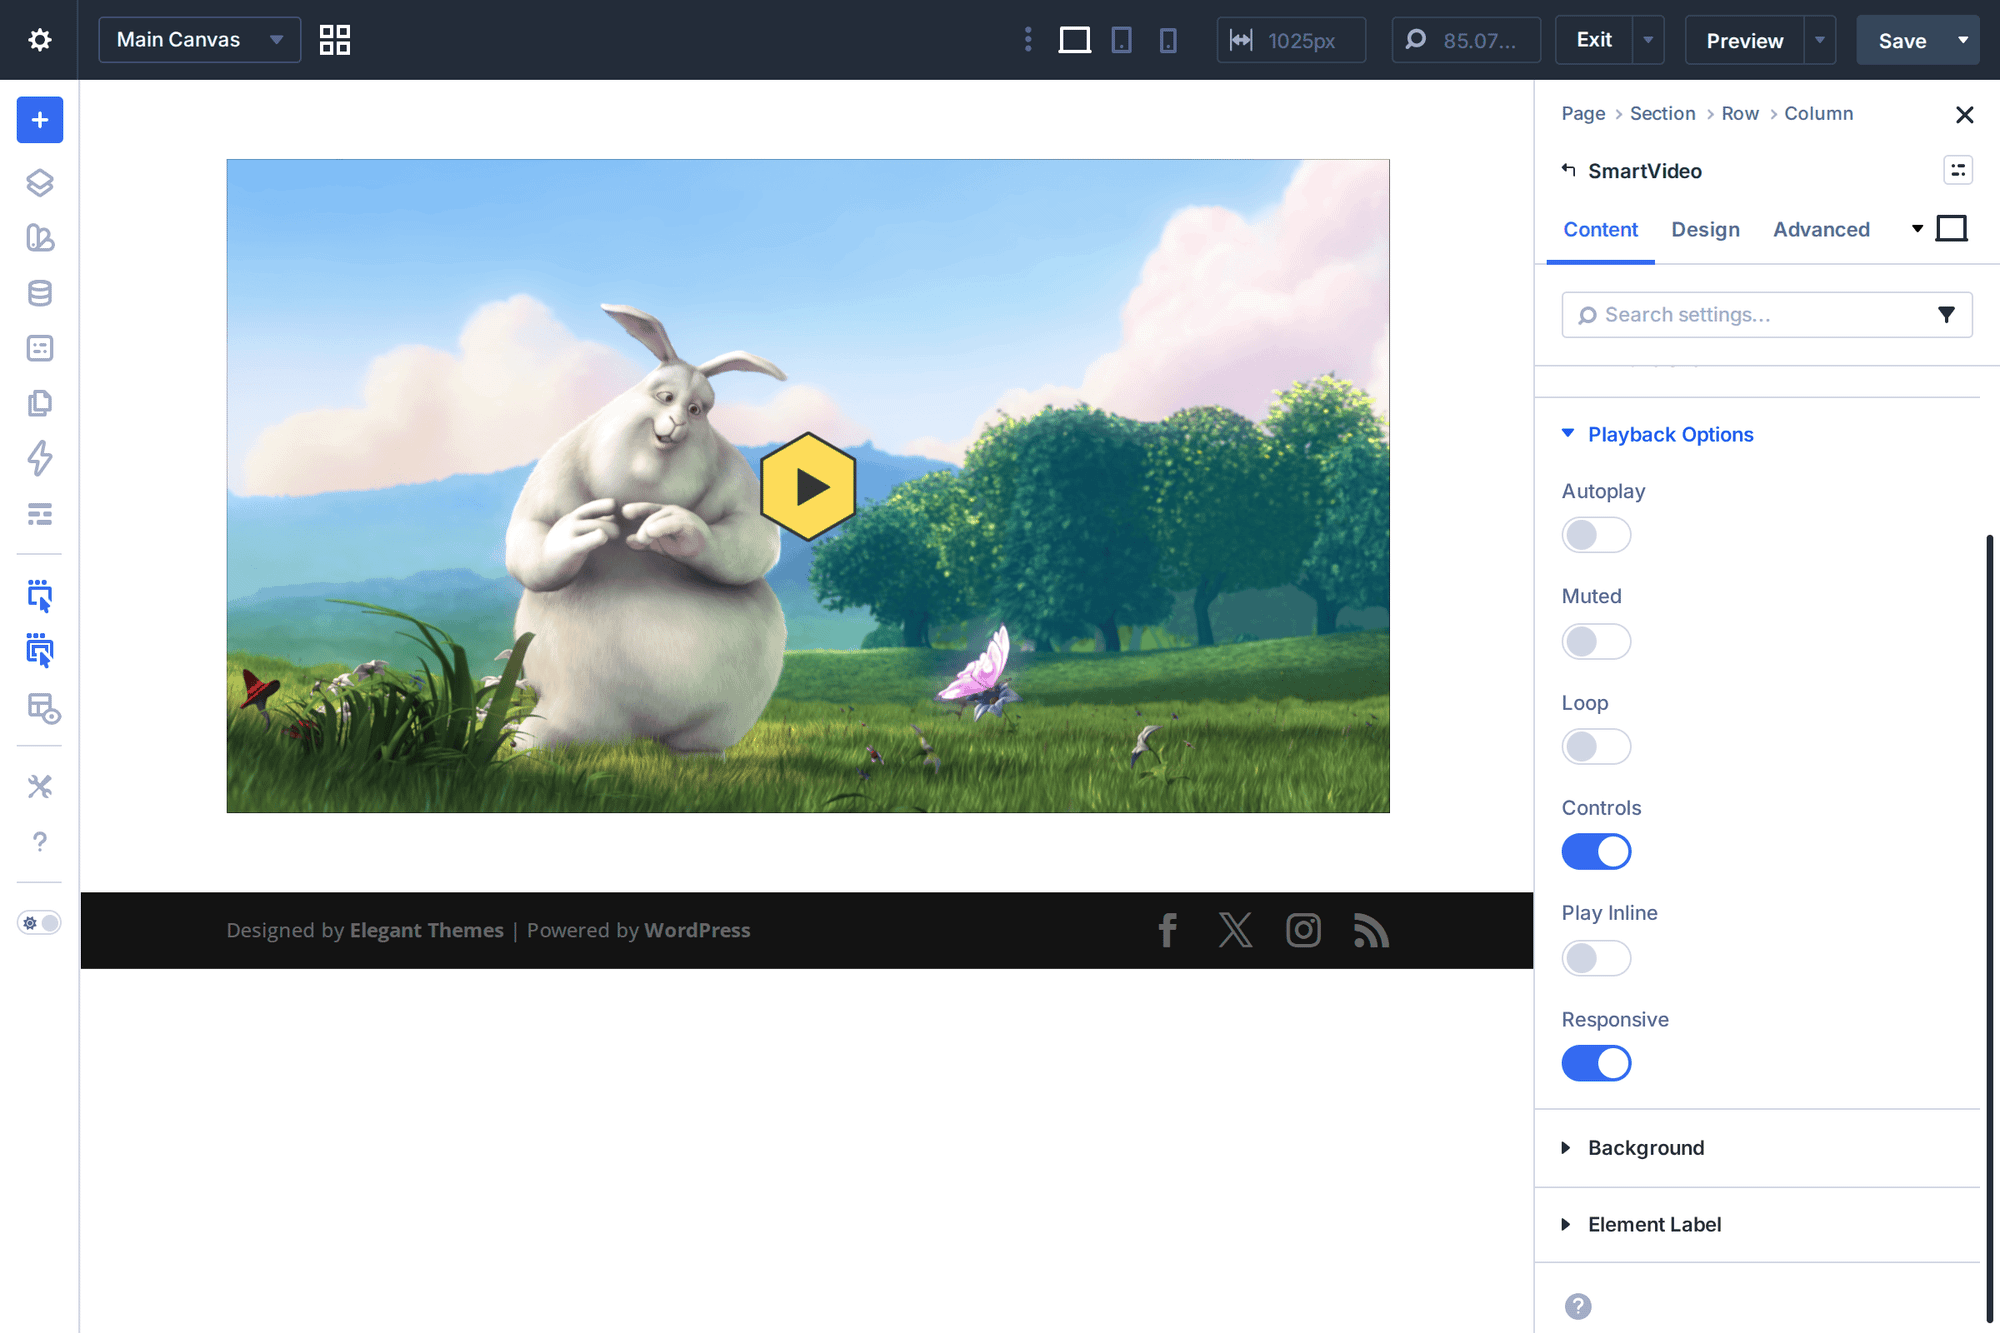The image size is (2000, 1333).
Task: Open the Help panel
Action: 39,842
